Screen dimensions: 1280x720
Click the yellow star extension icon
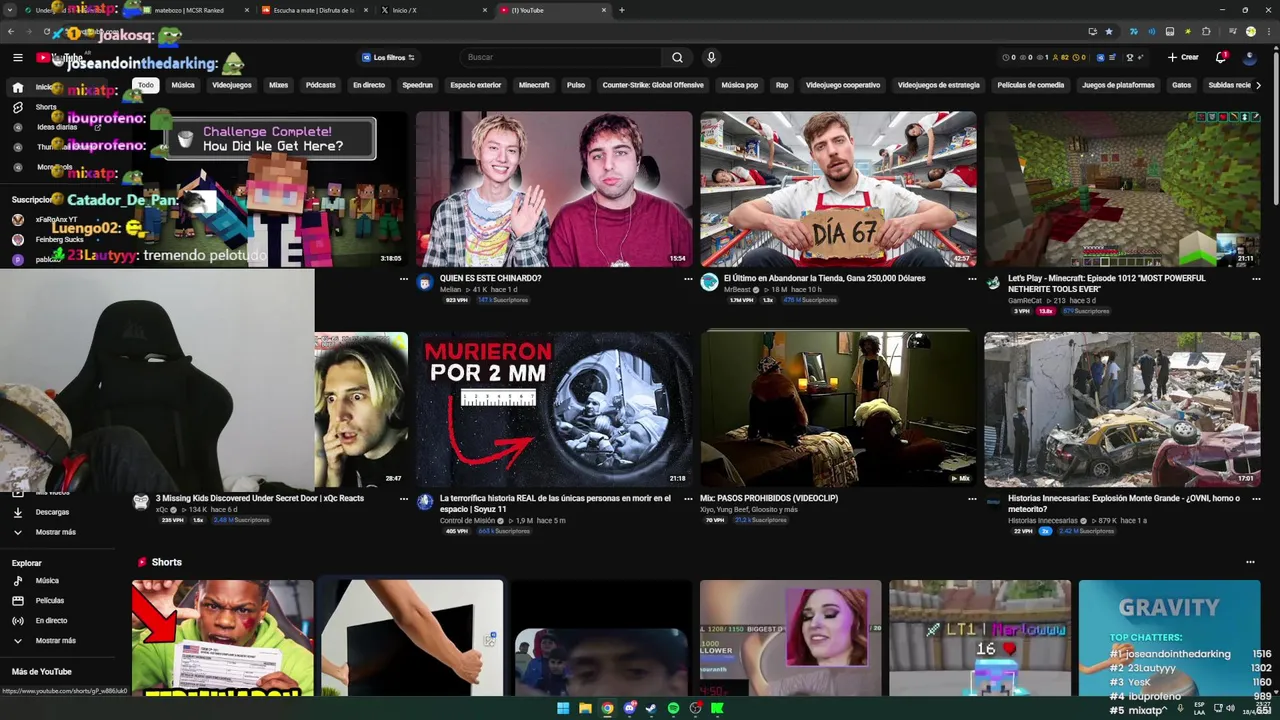coord(1187,31)
